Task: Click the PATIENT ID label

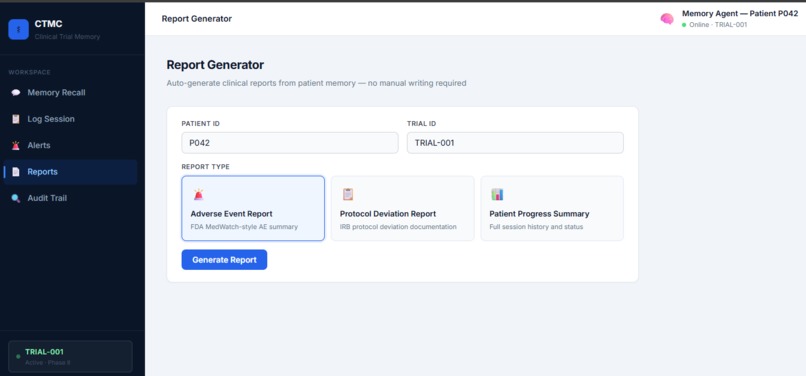Action: click(200, 123)
